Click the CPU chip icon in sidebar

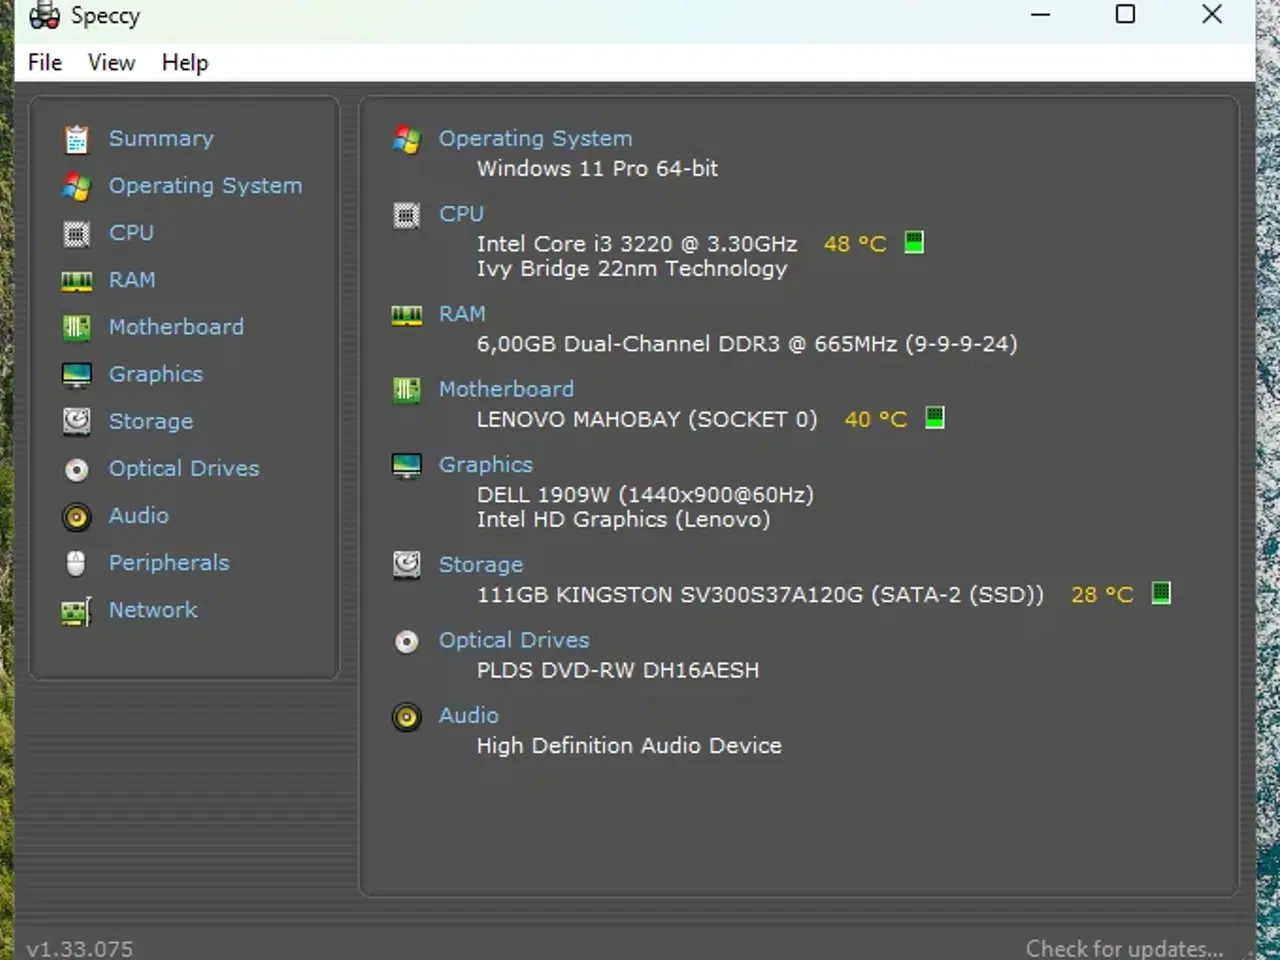(x=77, y=234)
